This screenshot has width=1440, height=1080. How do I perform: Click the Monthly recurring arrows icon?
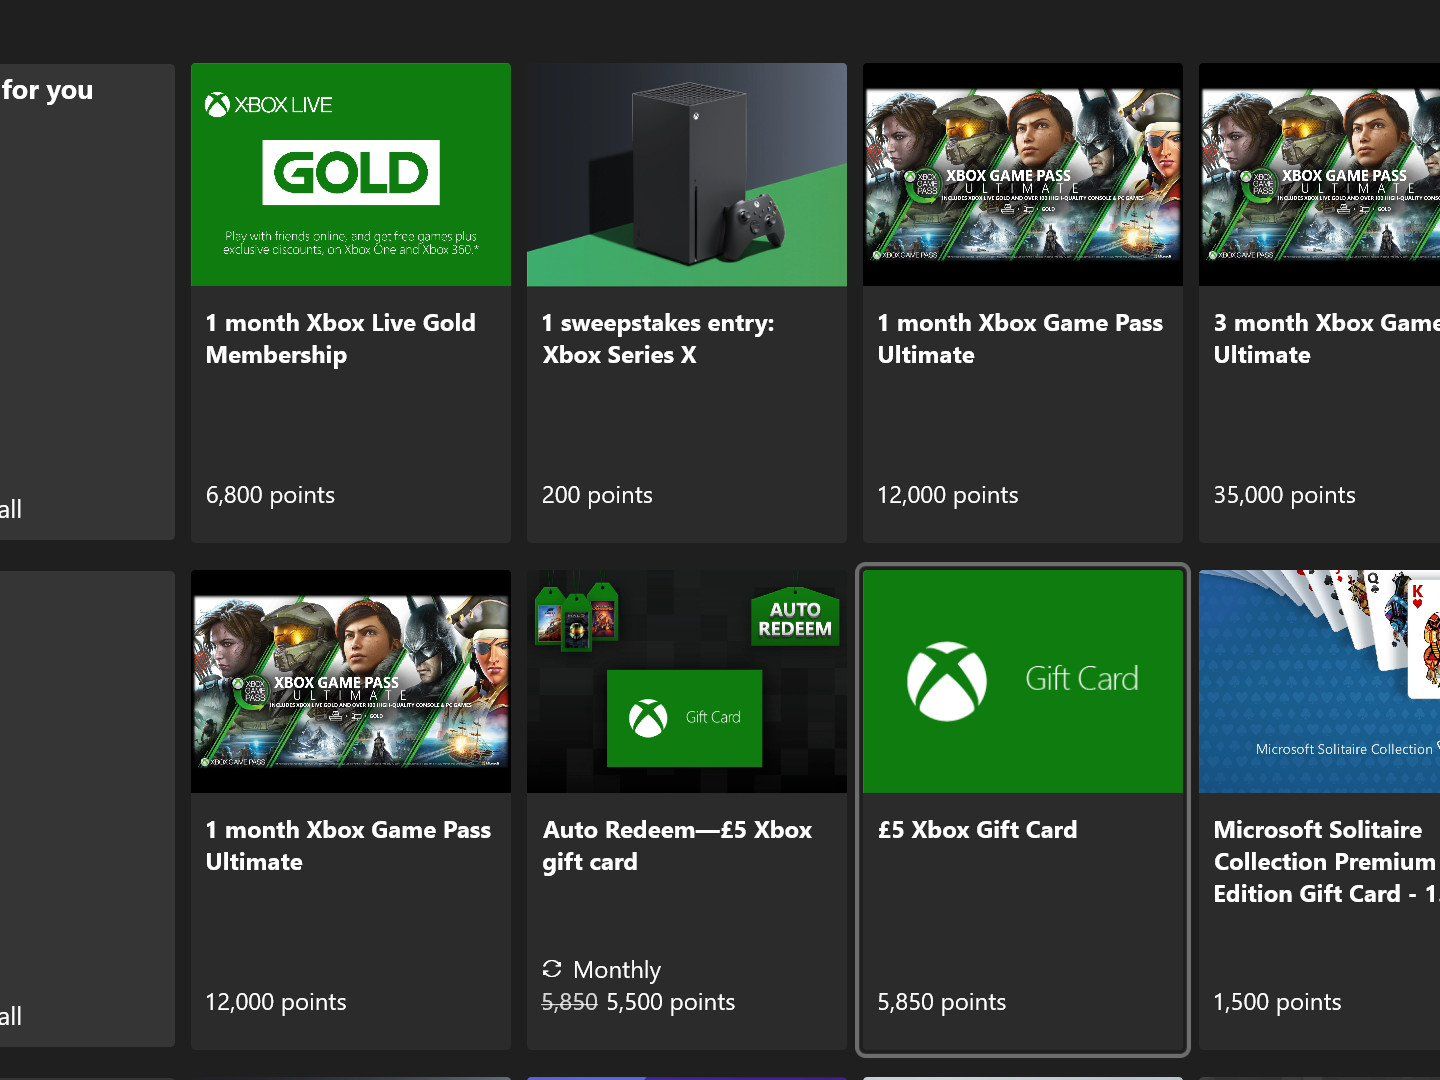(552, 969)
